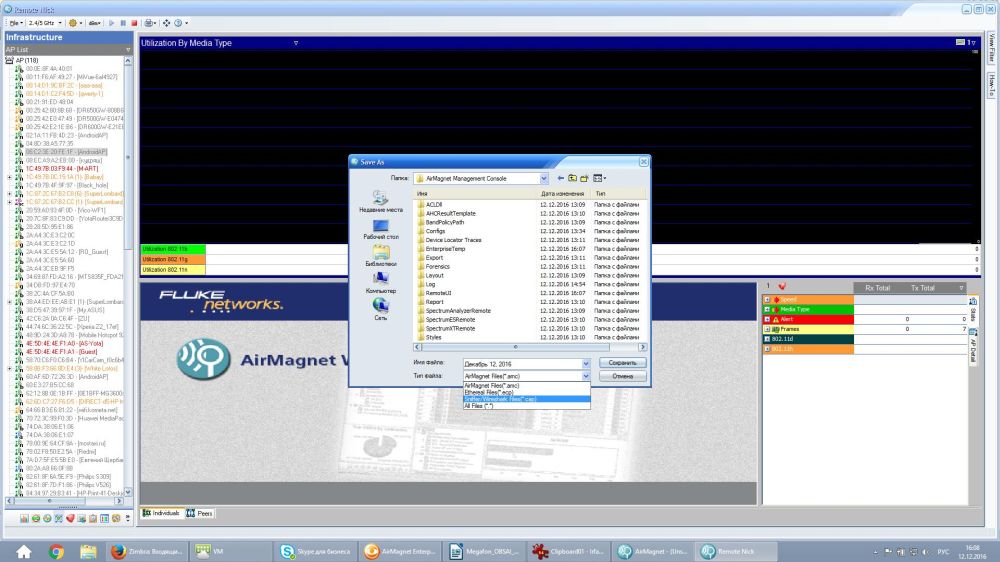1000x562 pixels.
Task: Expand the Speed row in stats tree
Action: pos(767,299)
